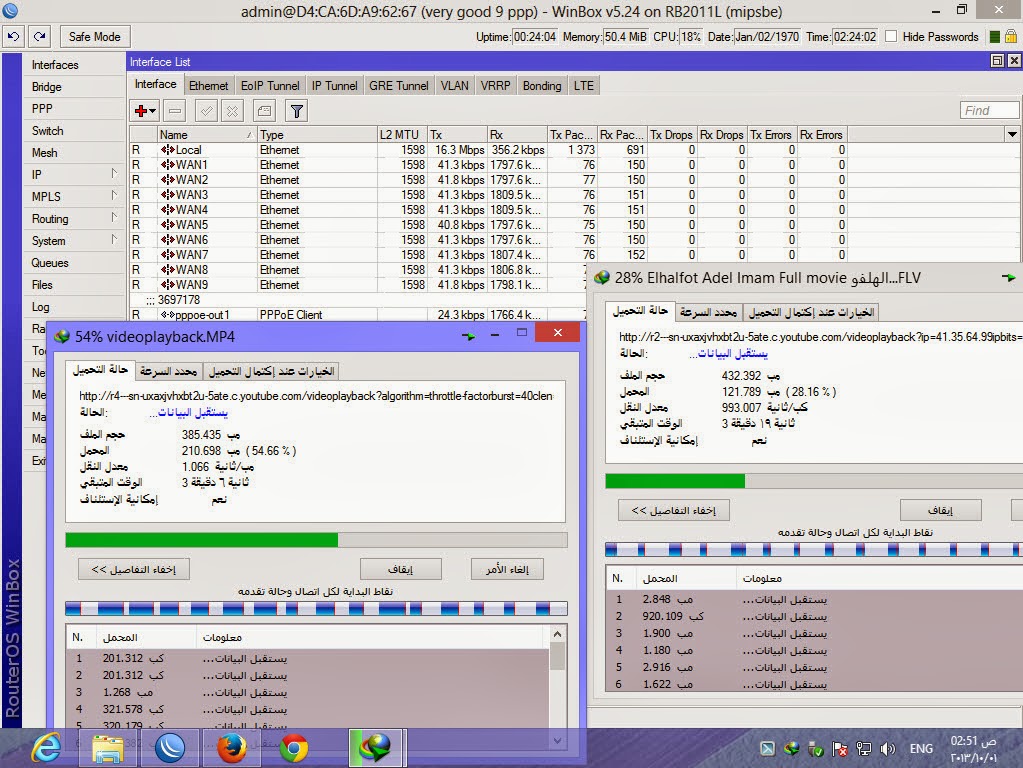Expand the MPLS submenu arrow
Image resolution: width=1023 pixels, height=768 pixels.
click(114, 195)
